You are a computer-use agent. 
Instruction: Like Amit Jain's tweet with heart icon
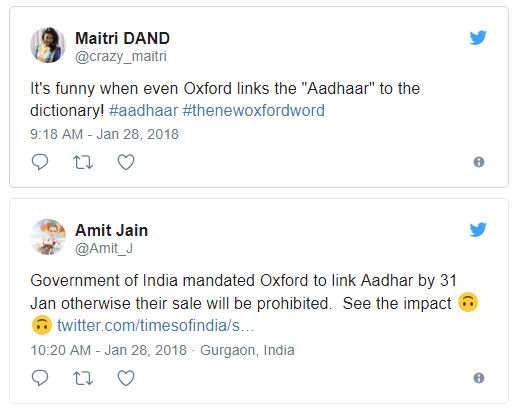pos(126,378)
